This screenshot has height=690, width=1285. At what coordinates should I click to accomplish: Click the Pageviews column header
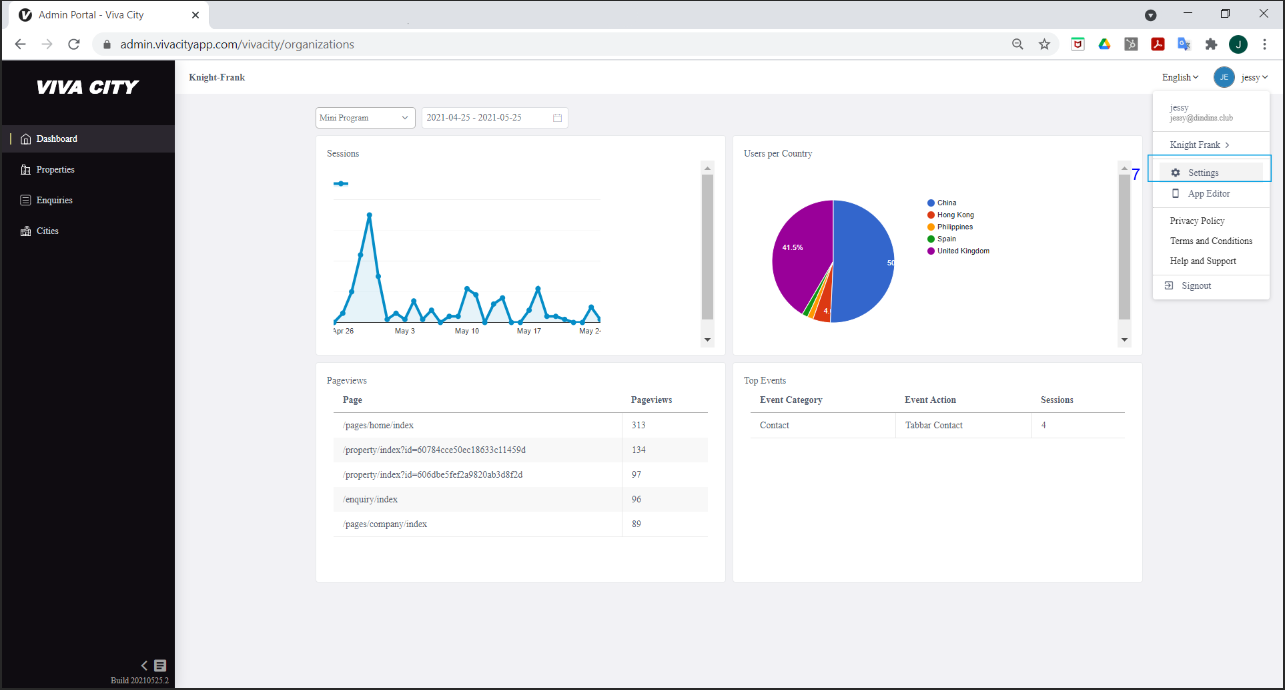pyautogui.click(x=652, y=400)
